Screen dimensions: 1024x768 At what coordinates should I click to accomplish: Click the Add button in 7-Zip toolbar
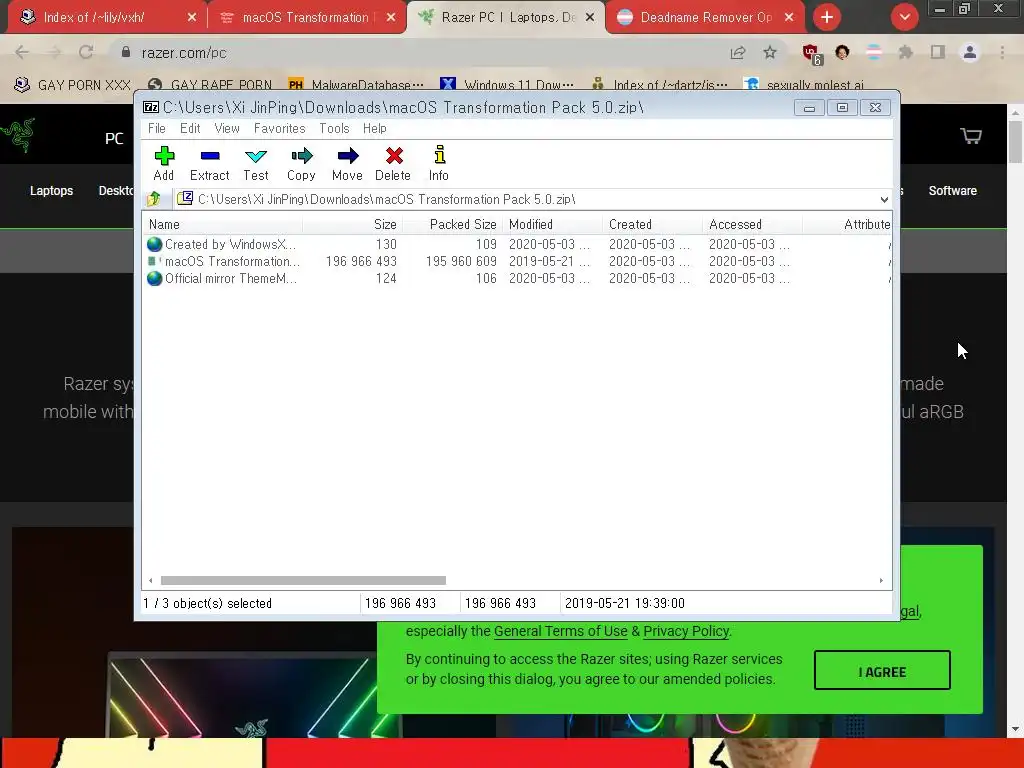164,163
